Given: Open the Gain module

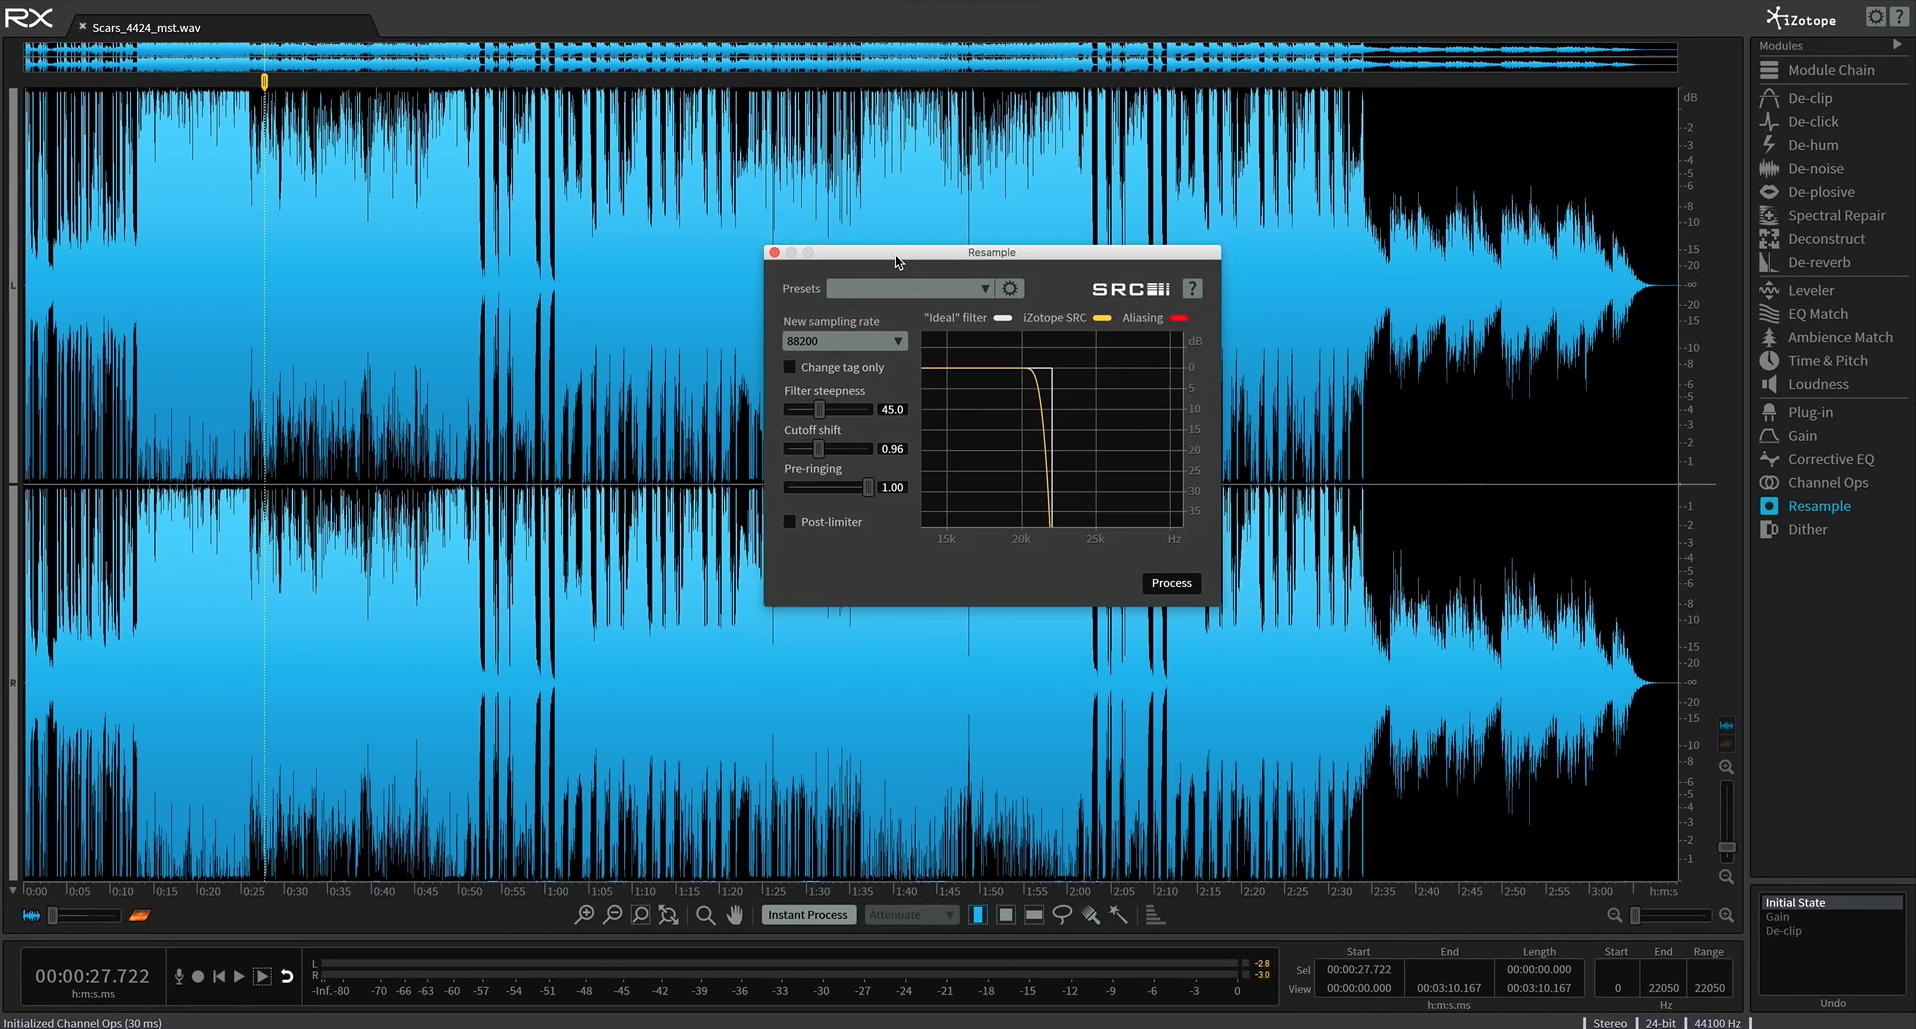Looking at the screenshot, I should coord(1802,436).
